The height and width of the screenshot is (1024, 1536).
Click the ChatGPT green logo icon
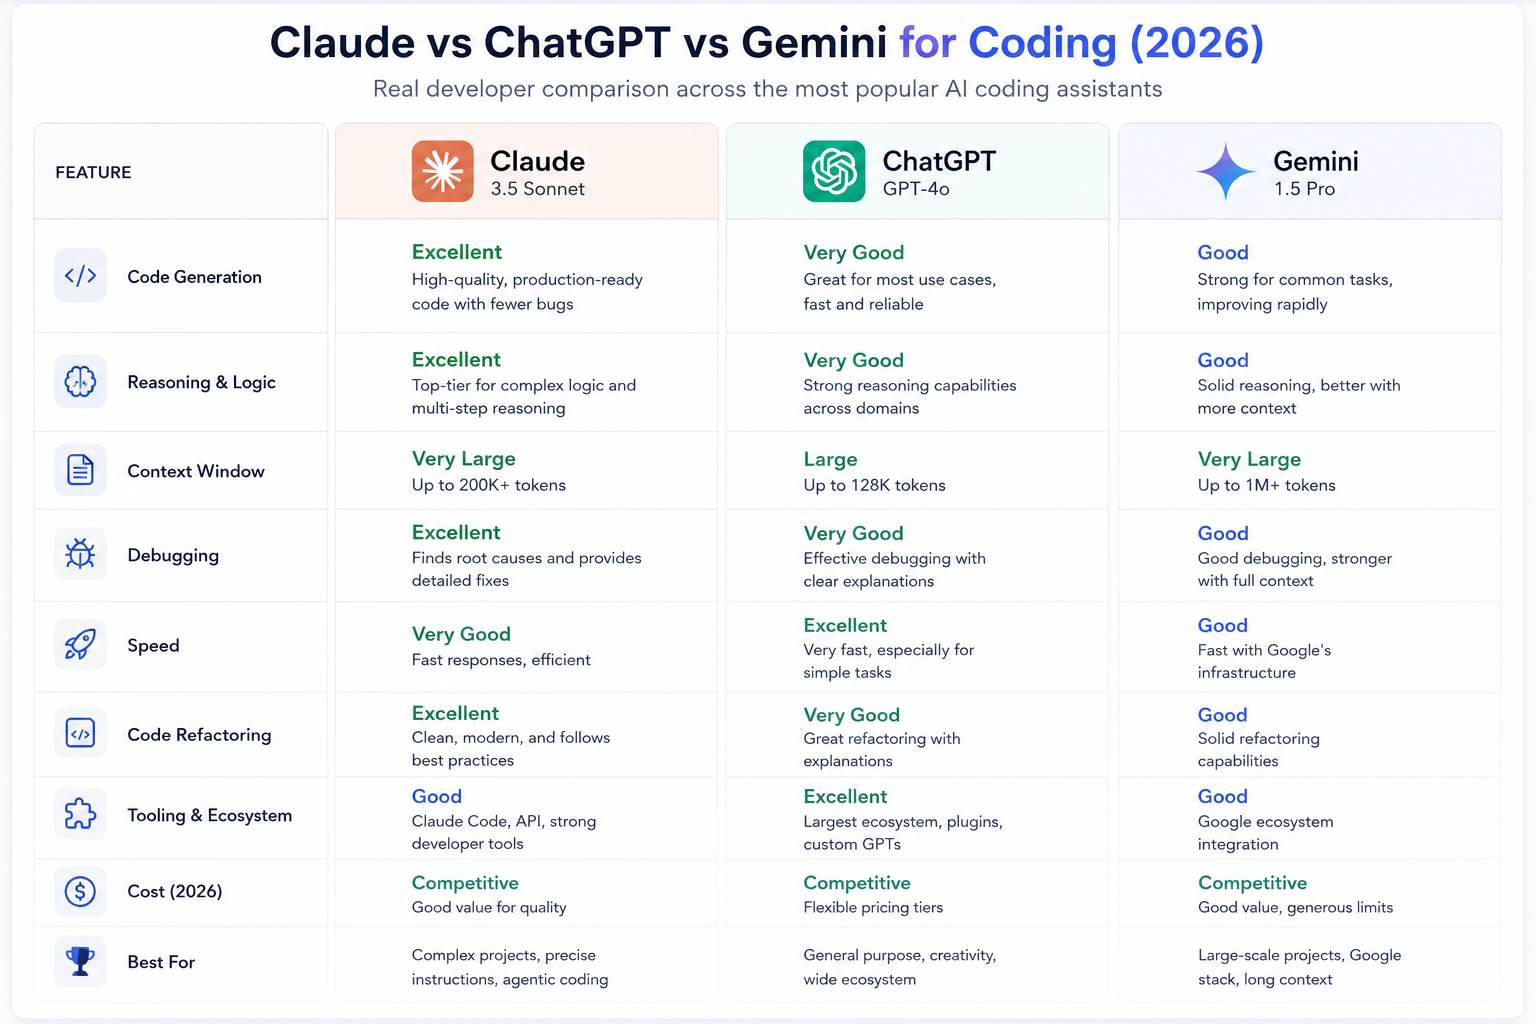pyautogui.click(x=834, y=171)
